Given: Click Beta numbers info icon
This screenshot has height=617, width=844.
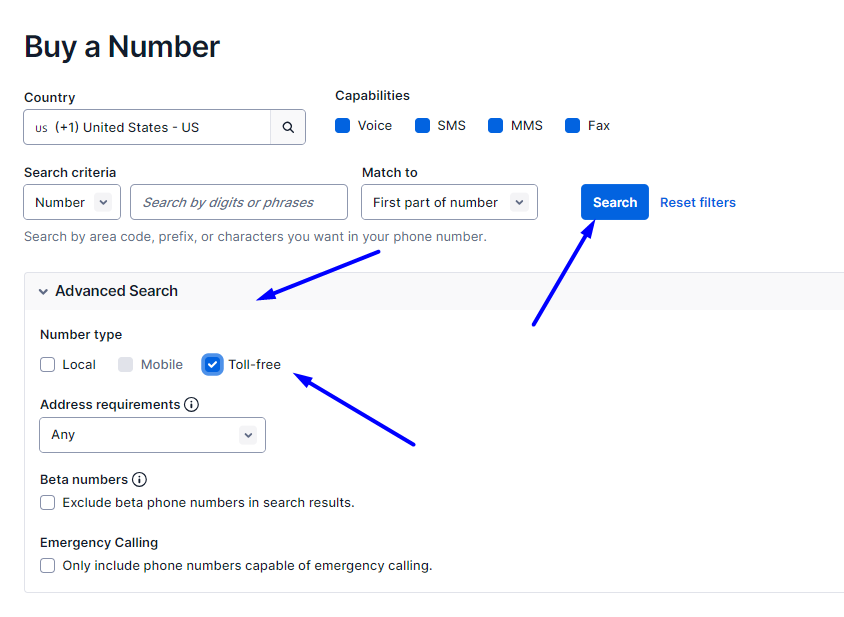Looking at the screenshot, I should tap(139, 480).
